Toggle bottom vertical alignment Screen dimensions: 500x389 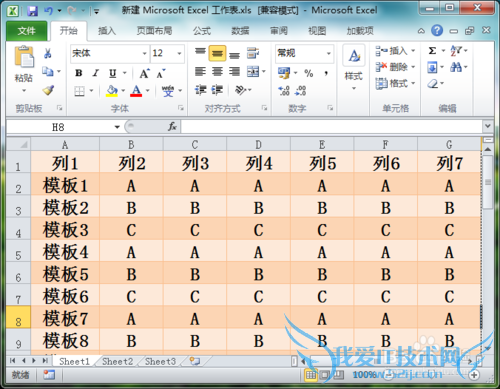point(234,54)
